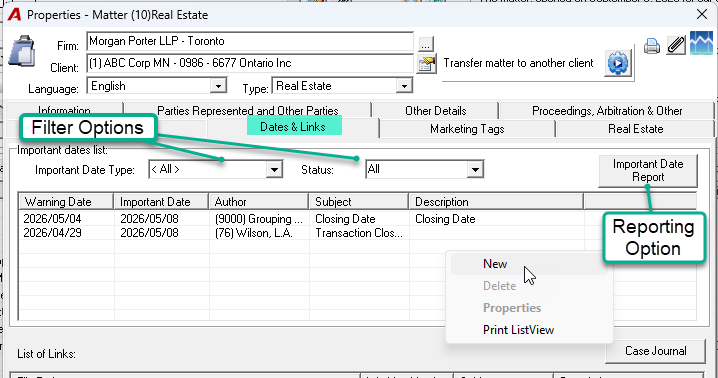
Task: Click the Client name field
Action: (250, 63)
